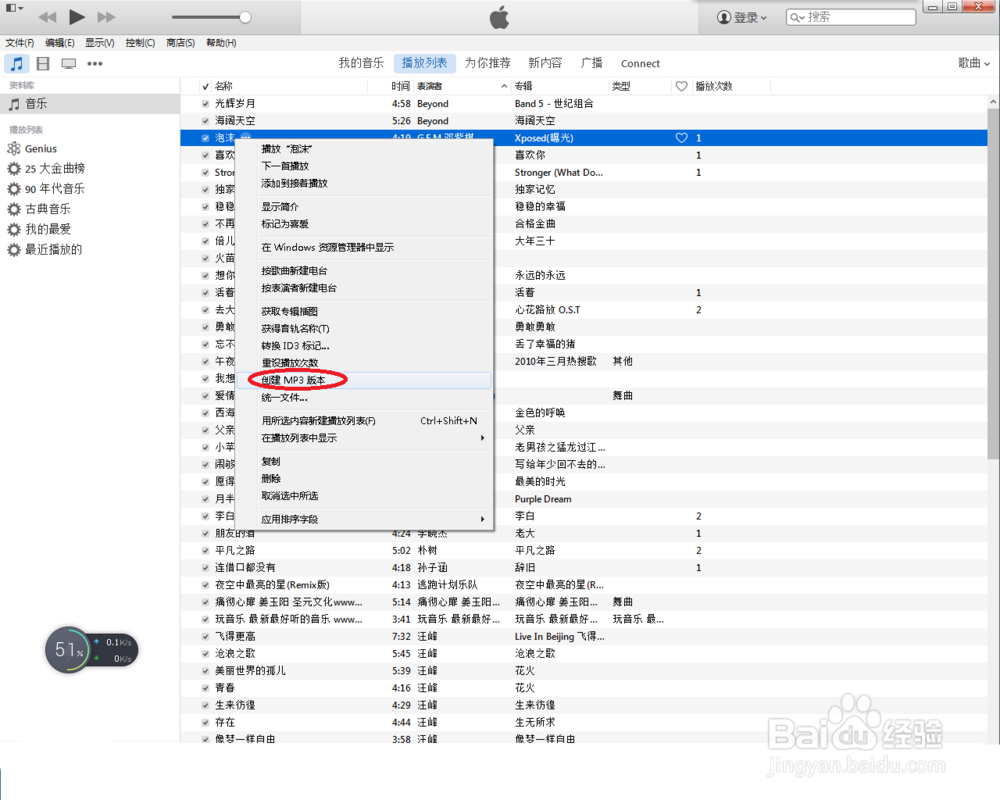The image size is (1000, 800).
Task: Open the 文件(F) menu
Action: [20, 43]
